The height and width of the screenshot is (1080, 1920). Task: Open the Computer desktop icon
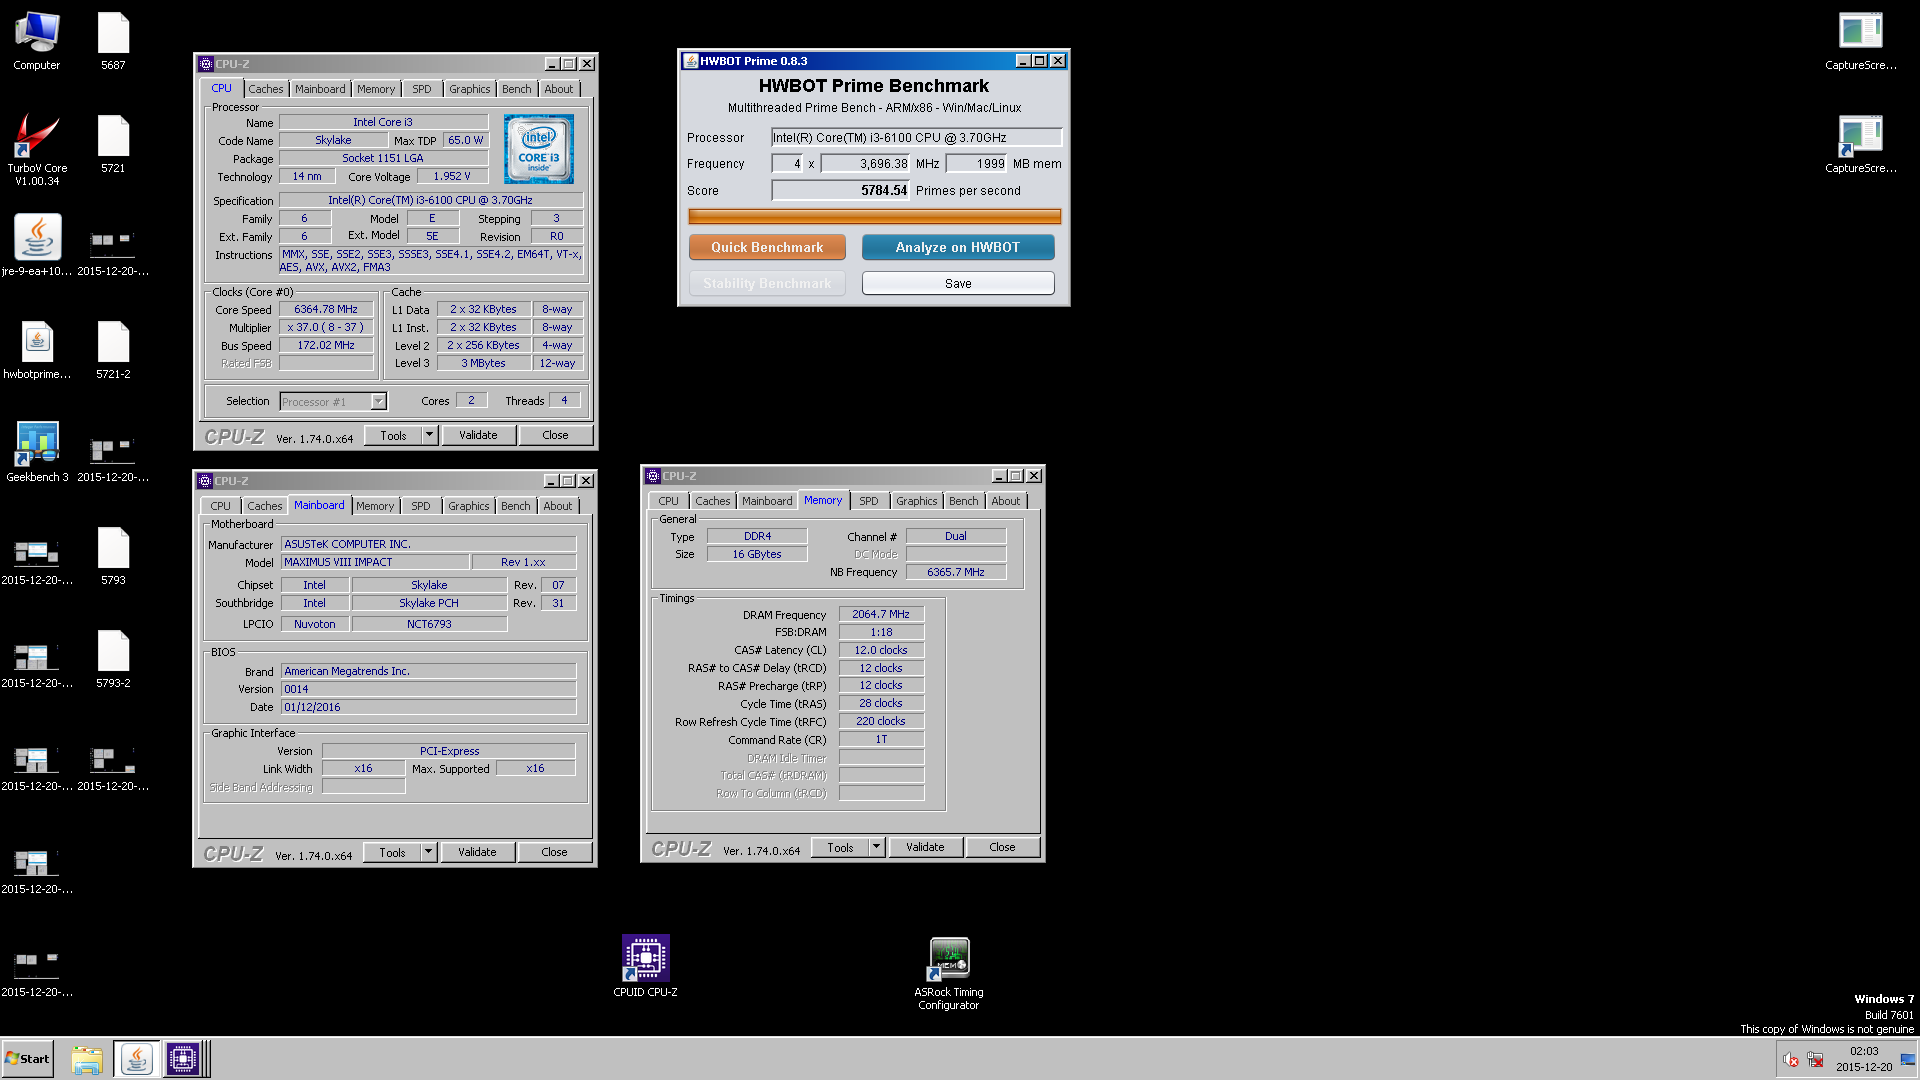(x=37, y=41)
